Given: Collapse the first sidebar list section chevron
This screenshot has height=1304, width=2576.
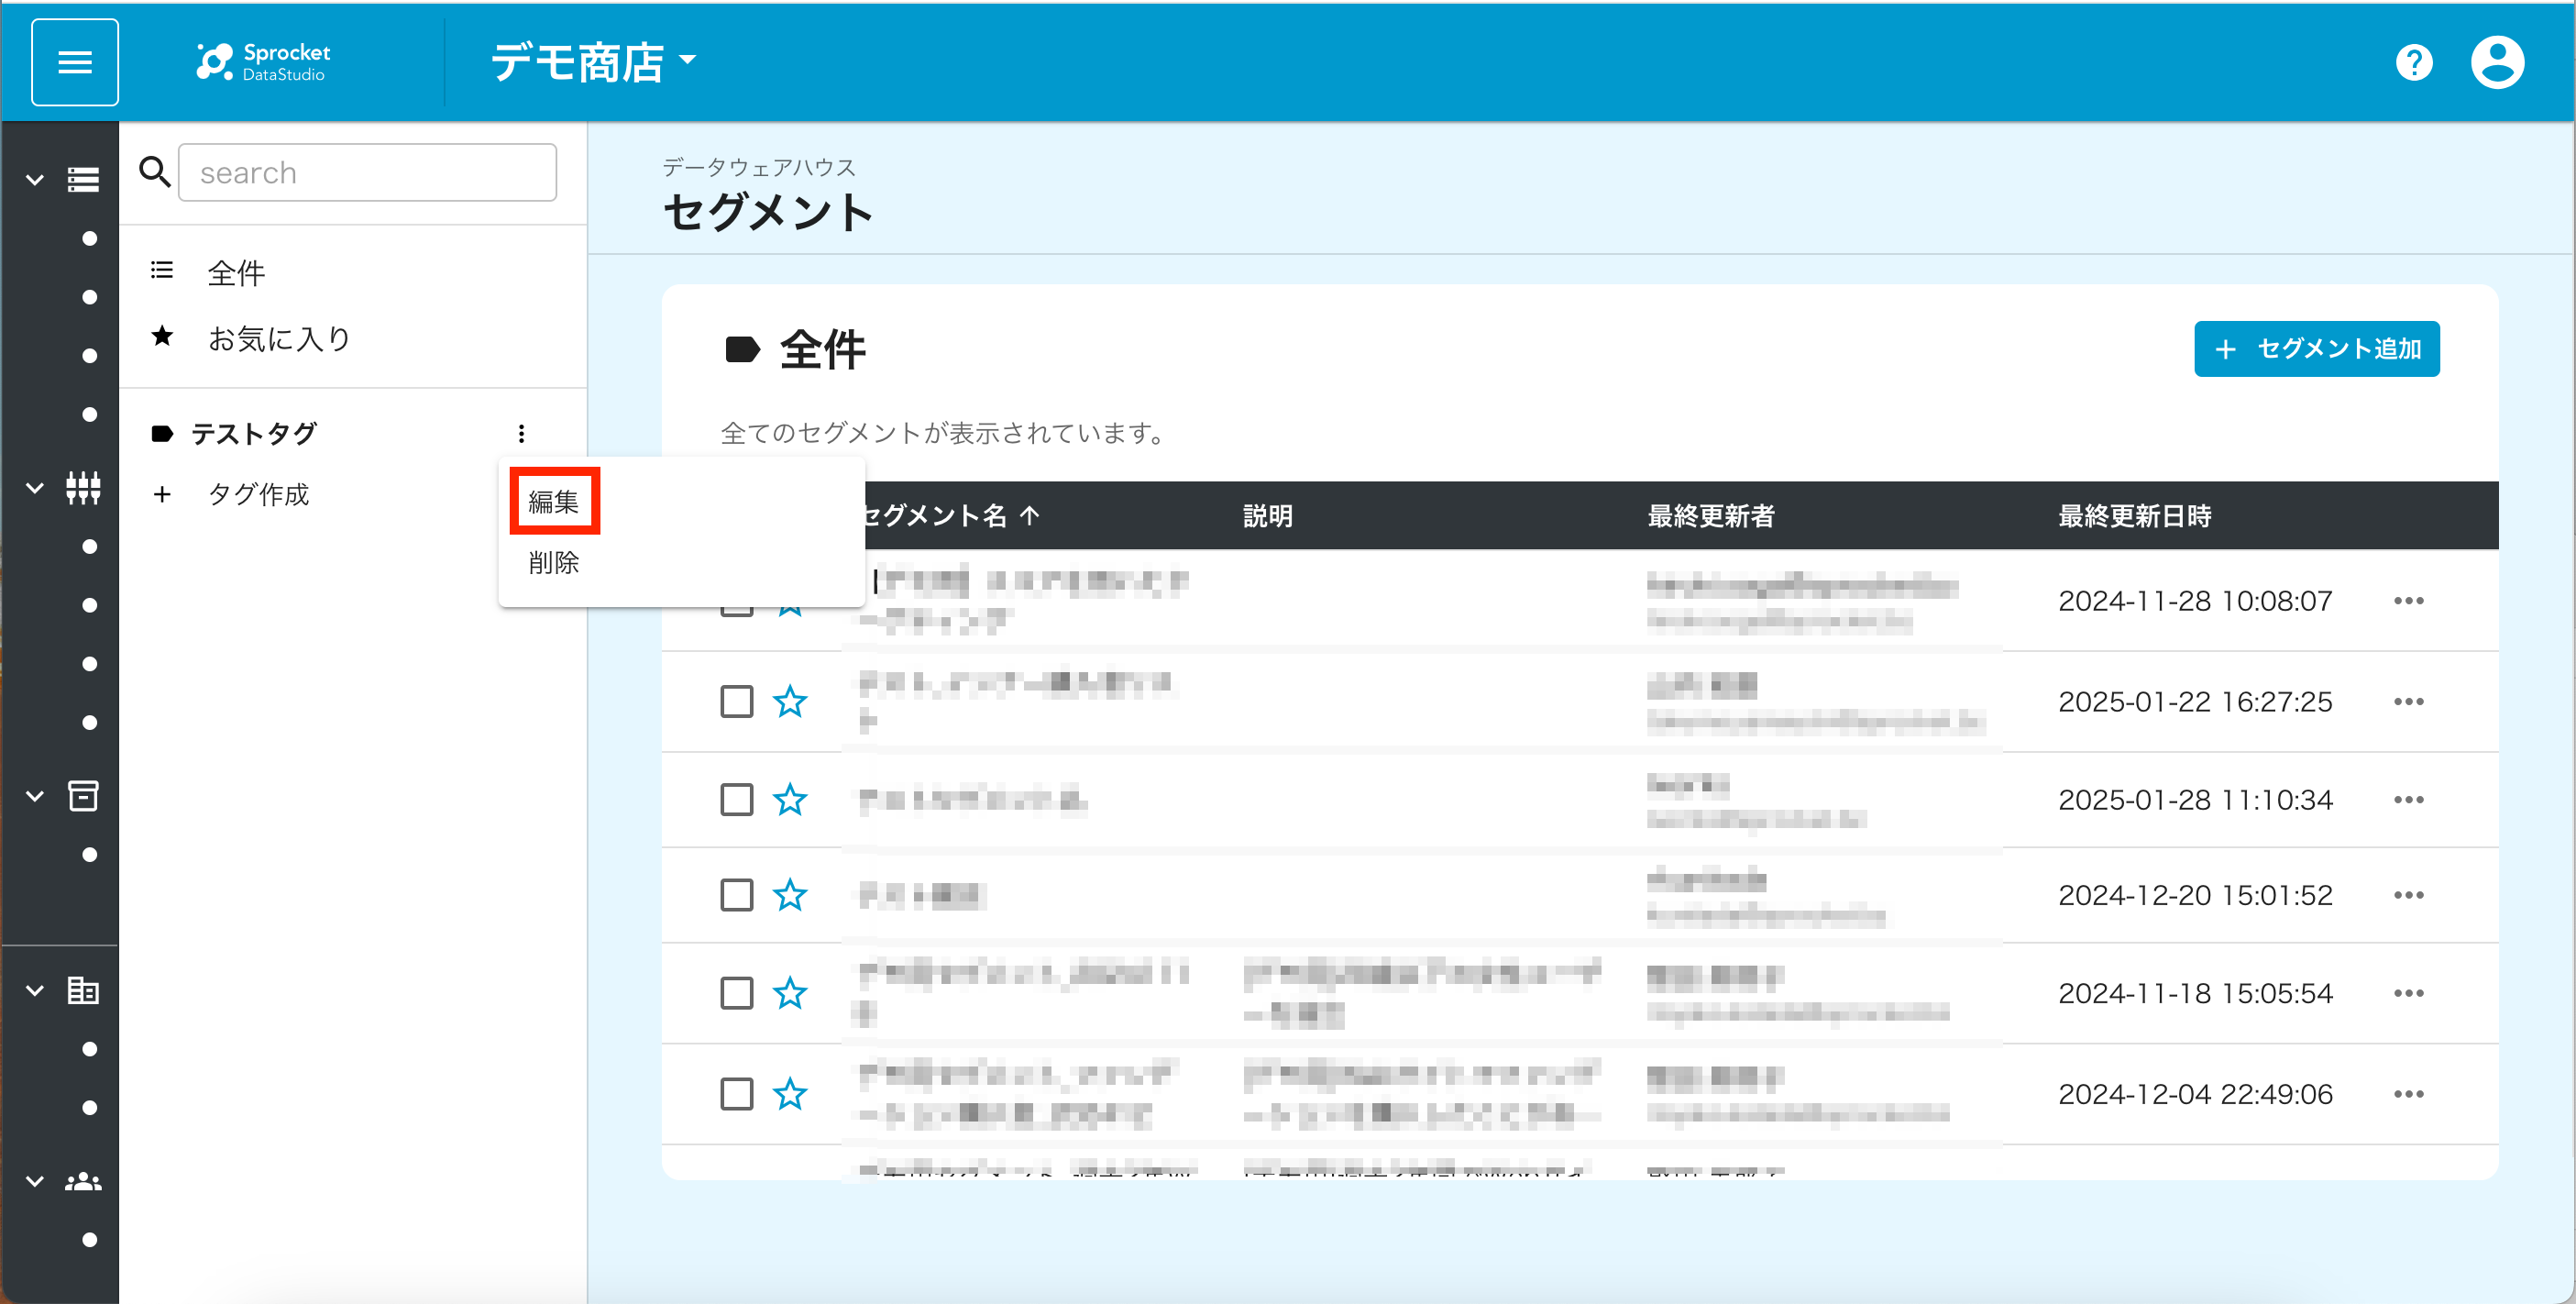Looking at the screenshot, I should (x=35, y=180).
